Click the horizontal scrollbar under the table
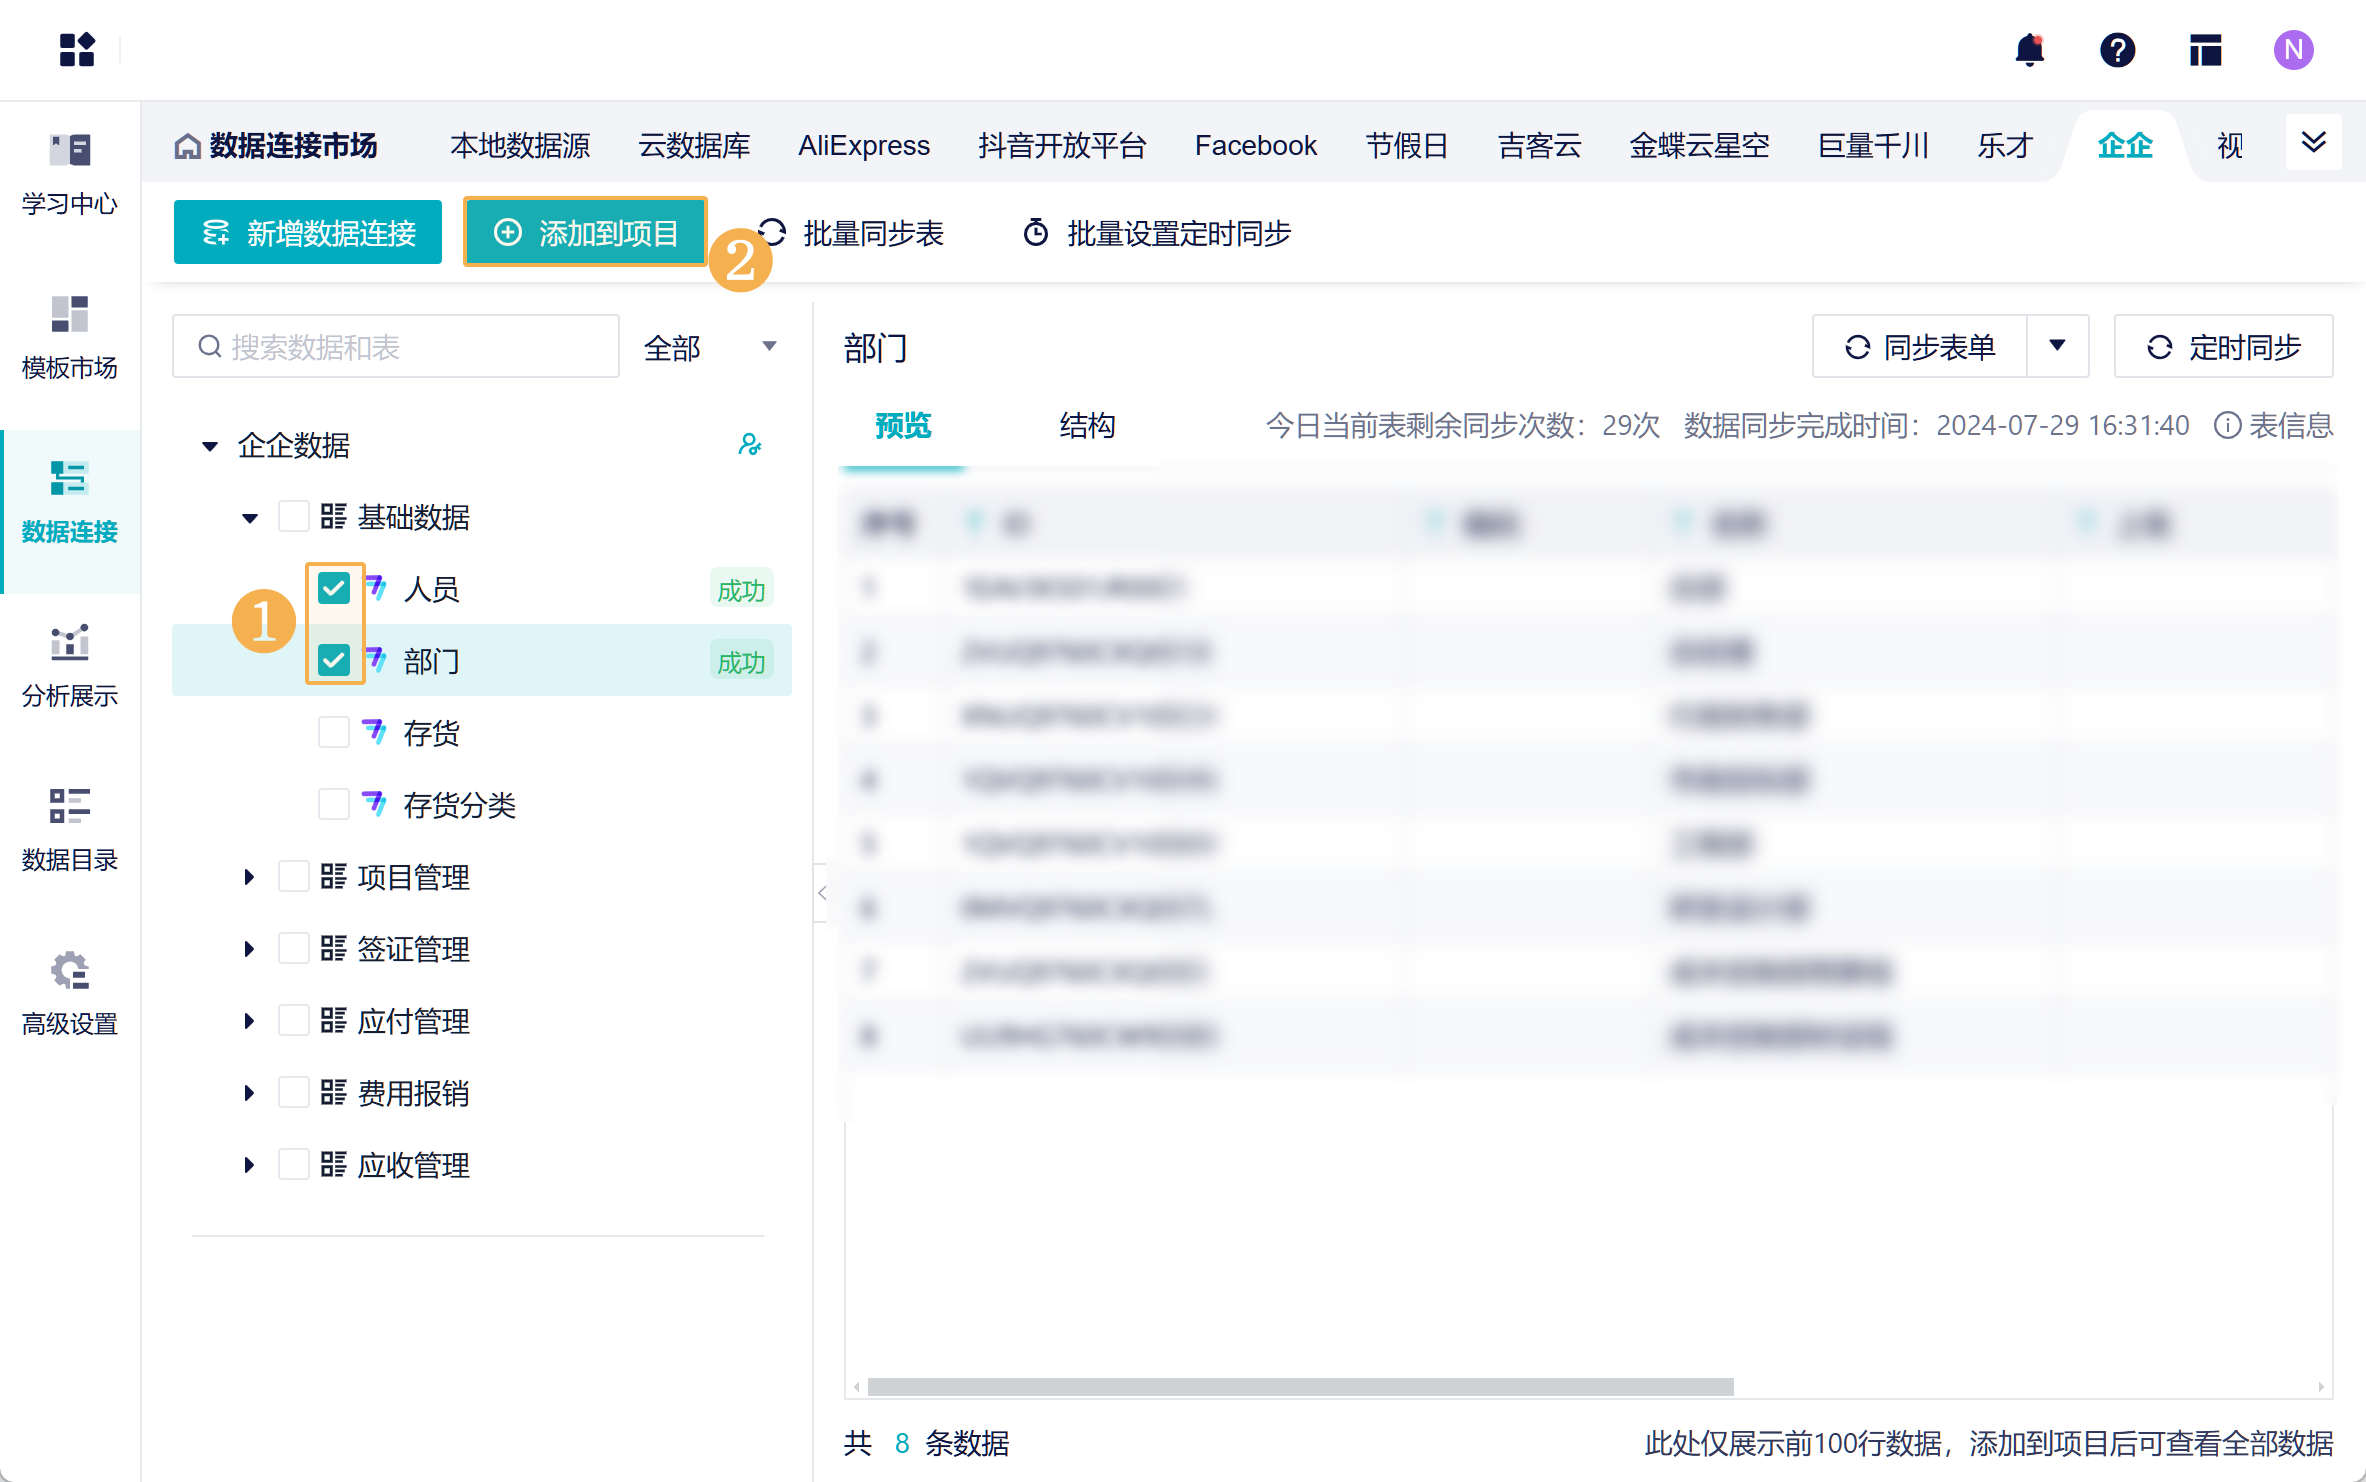The width and height of the screenshot is (2366, 1482). click(1299, 1386)
